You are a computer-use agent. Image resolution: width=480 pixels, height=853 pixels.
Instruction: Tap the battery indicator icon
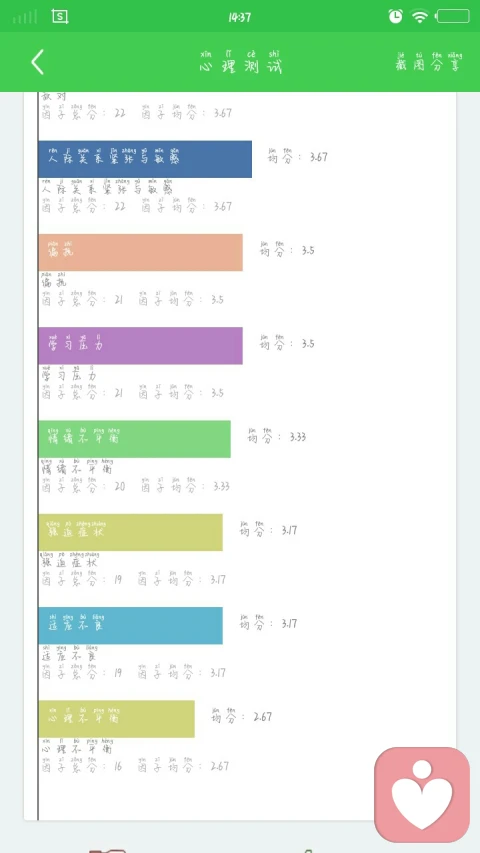click(453, 16)
